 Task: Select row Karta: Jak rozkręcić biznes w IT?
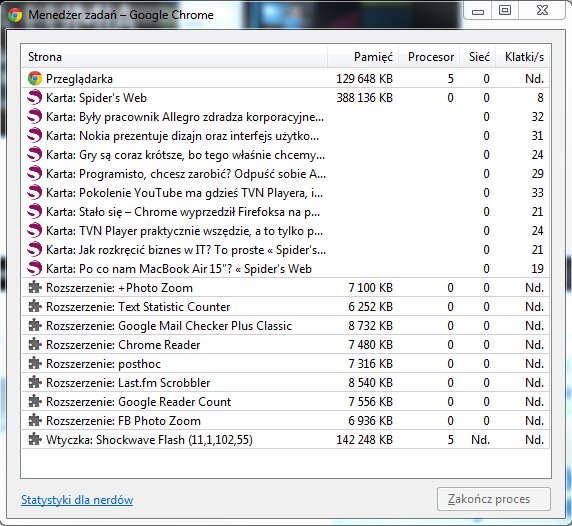point(286,249)
